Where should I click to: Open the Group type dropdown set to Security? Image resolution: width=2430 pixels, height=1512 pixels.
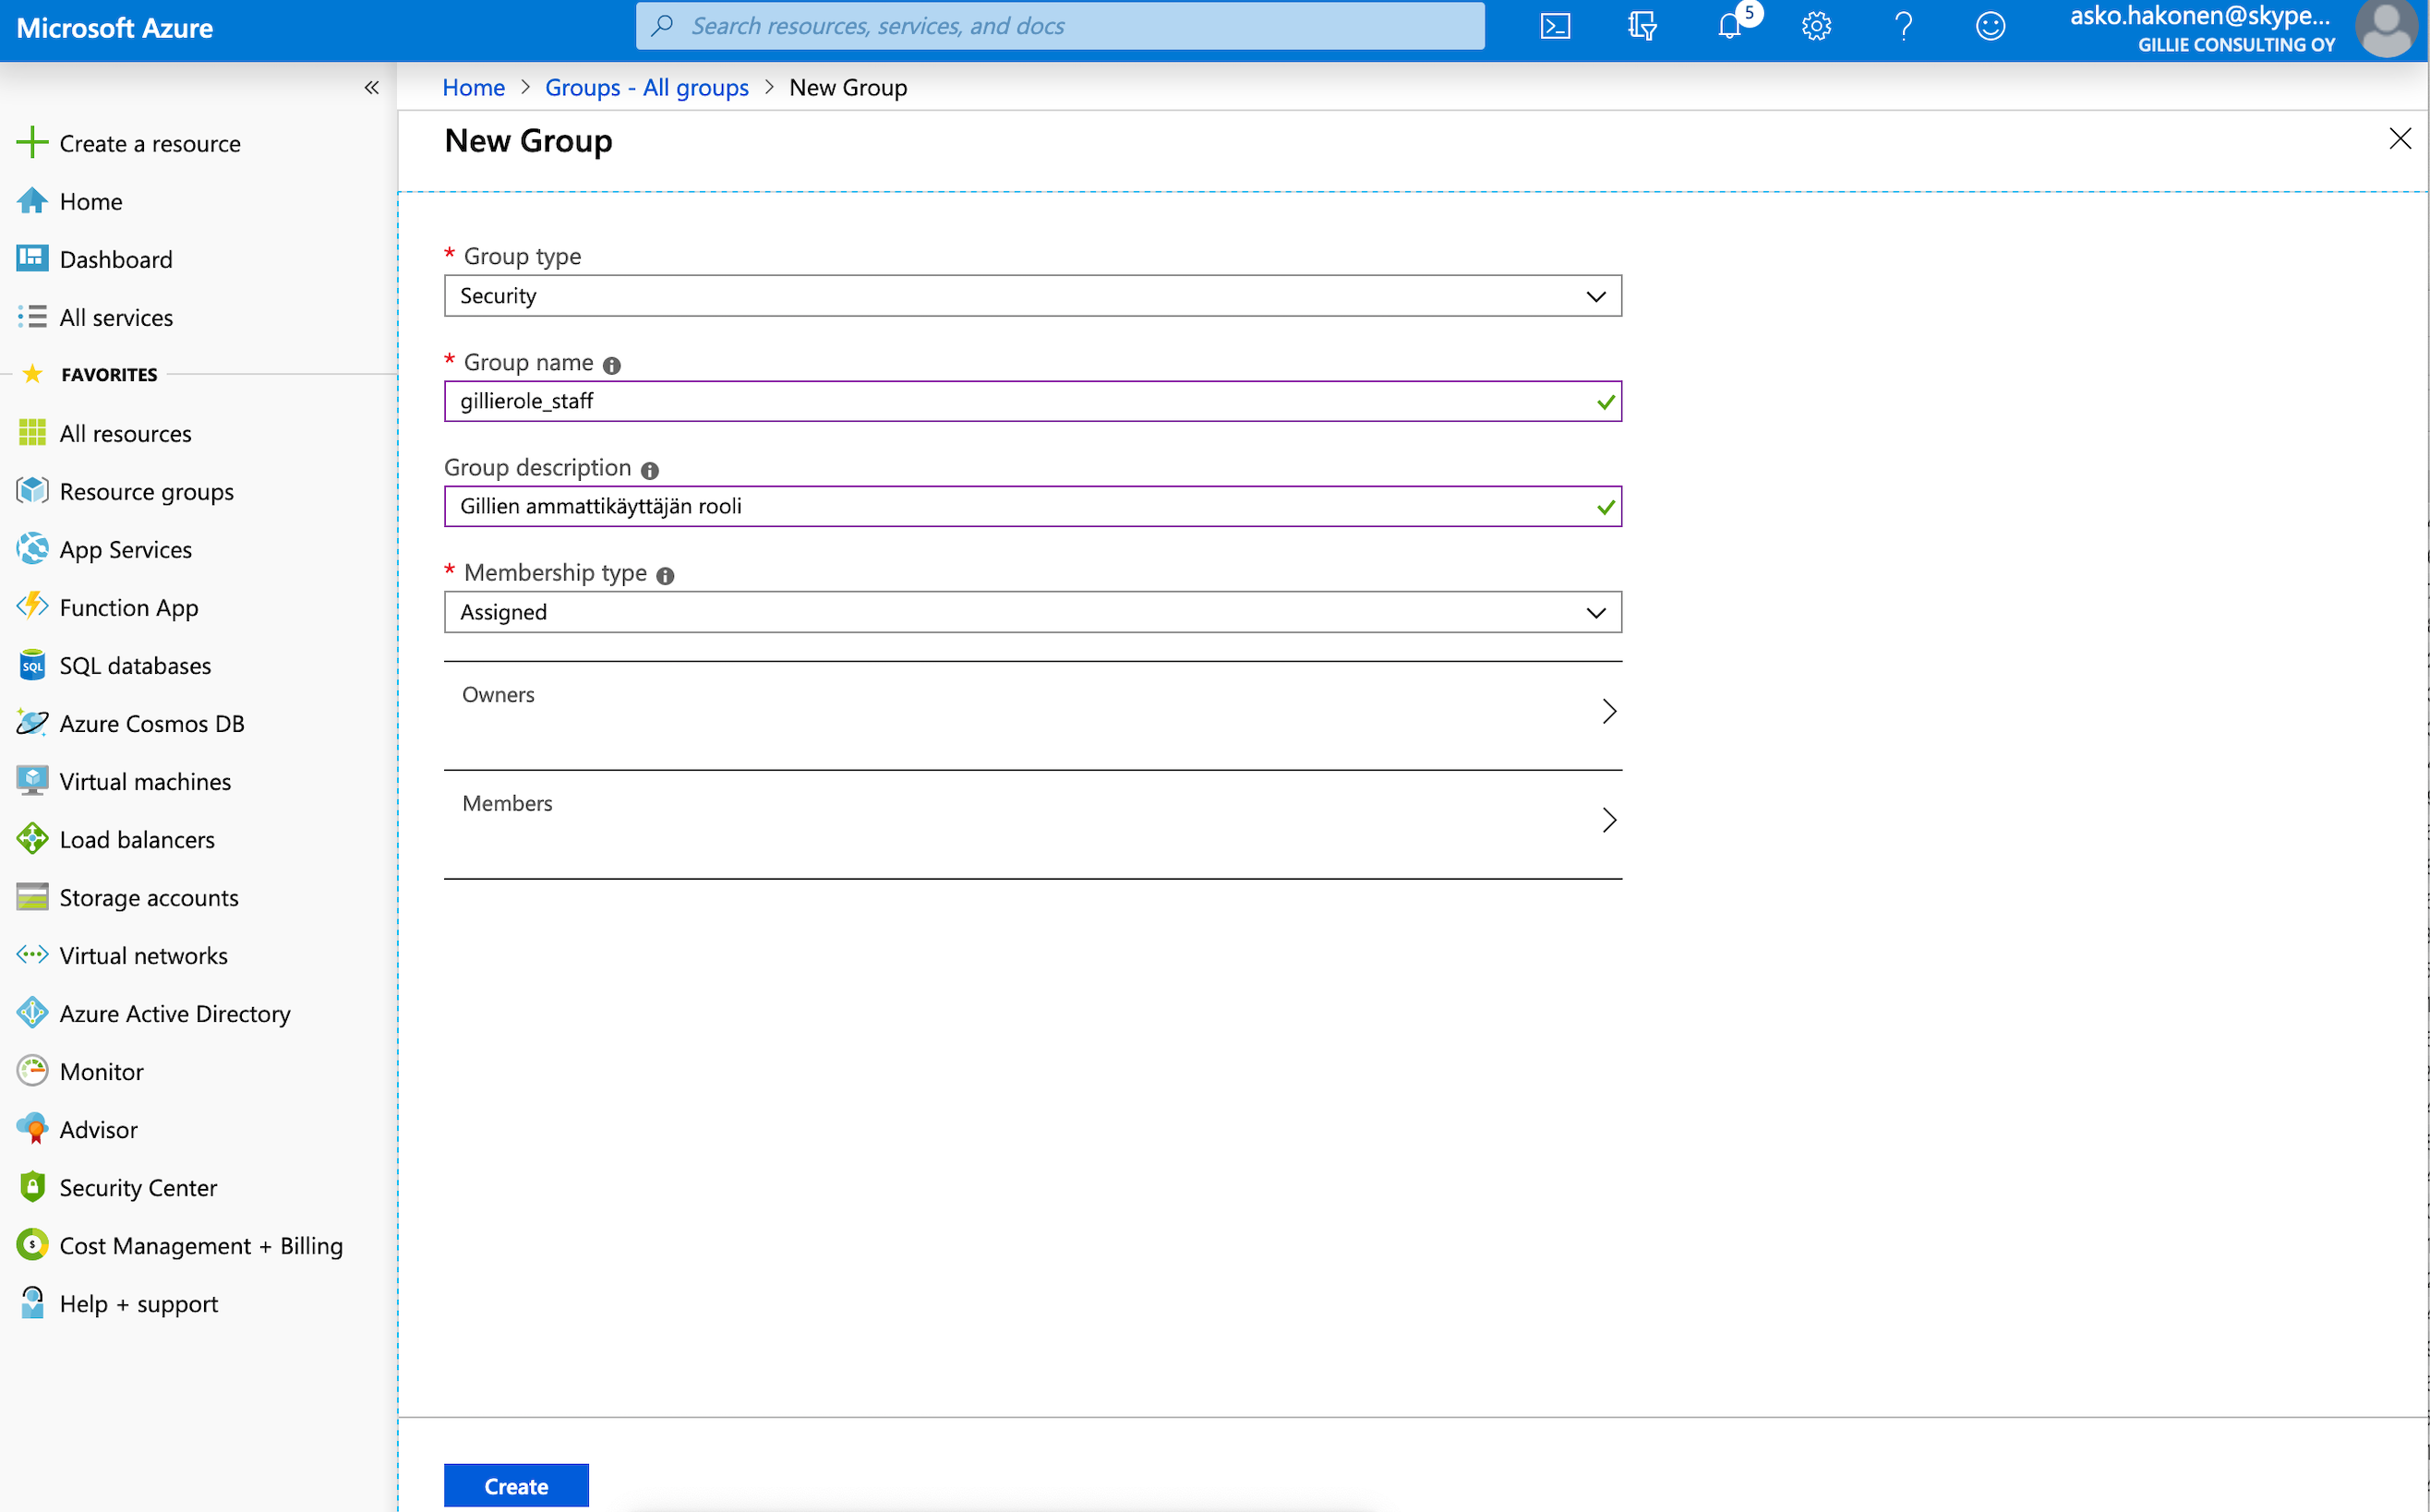tap(1032, 296)
